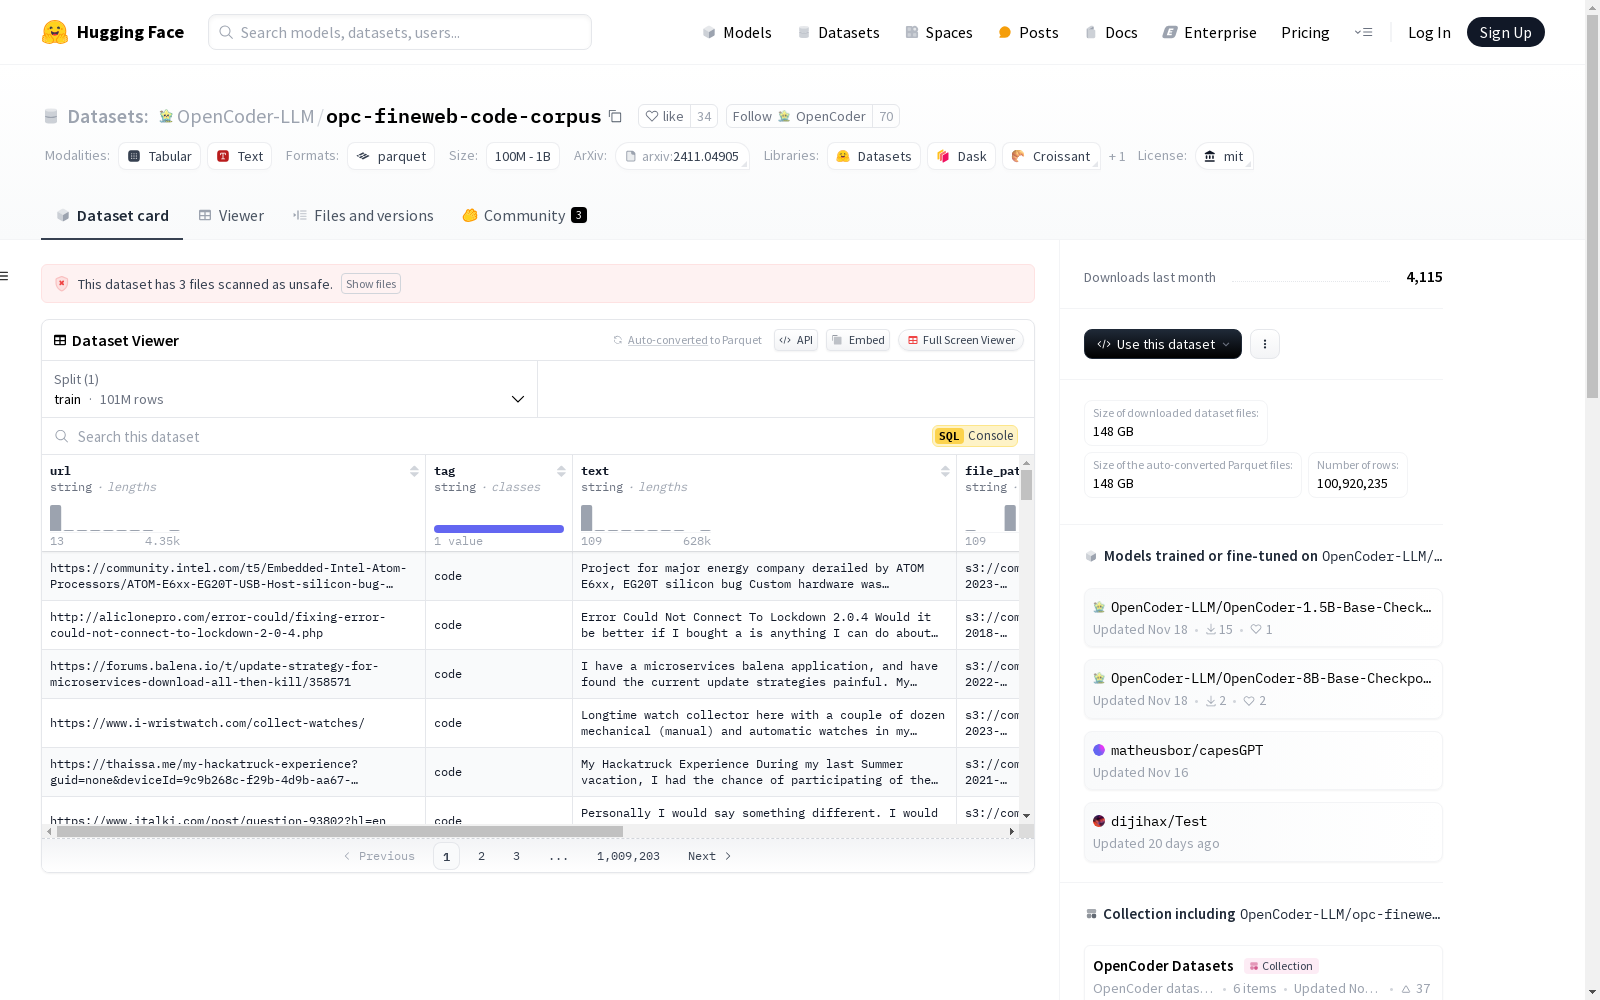Click the url lengths histogram bar
Image resolution: width=1600 pixels, height=1000 pixels.
coord(56,517)
